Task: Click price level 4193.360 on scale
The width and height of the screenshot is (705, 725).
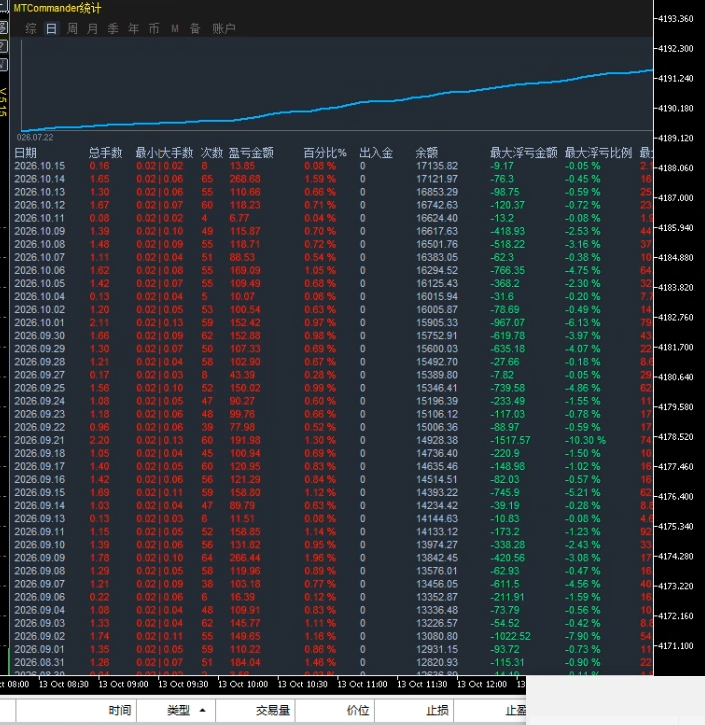Action: click(676, 19)
